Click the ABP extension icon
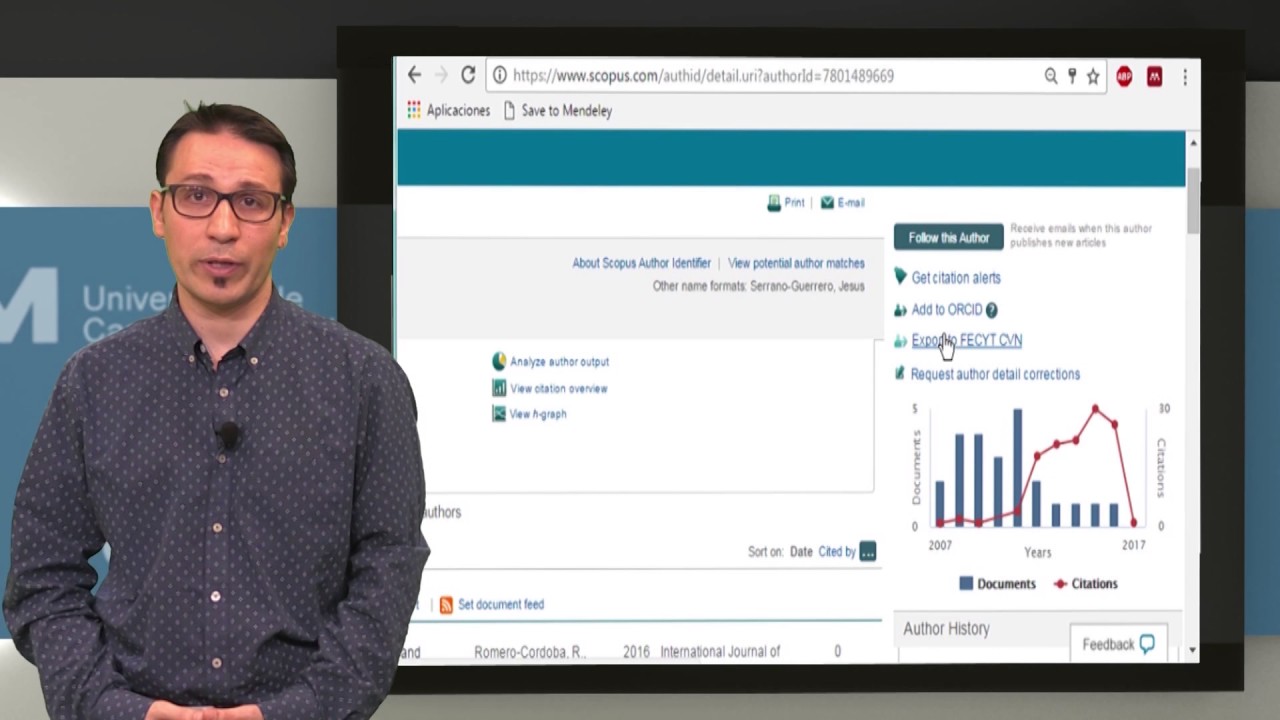1280x720 pixels. click(1124, 76)
